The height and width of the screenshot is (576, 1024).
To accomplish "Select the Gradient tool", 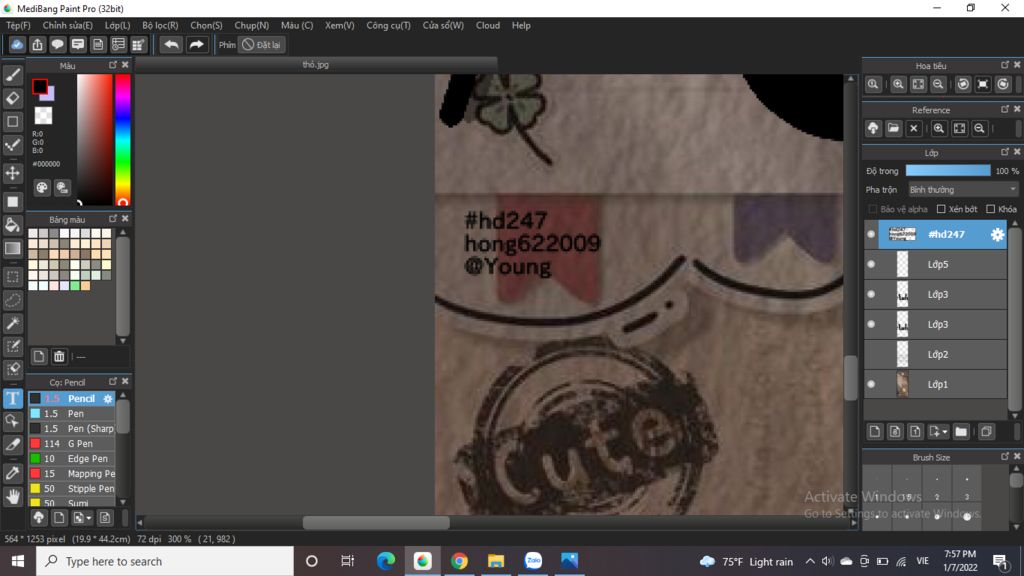I will 12,249.
